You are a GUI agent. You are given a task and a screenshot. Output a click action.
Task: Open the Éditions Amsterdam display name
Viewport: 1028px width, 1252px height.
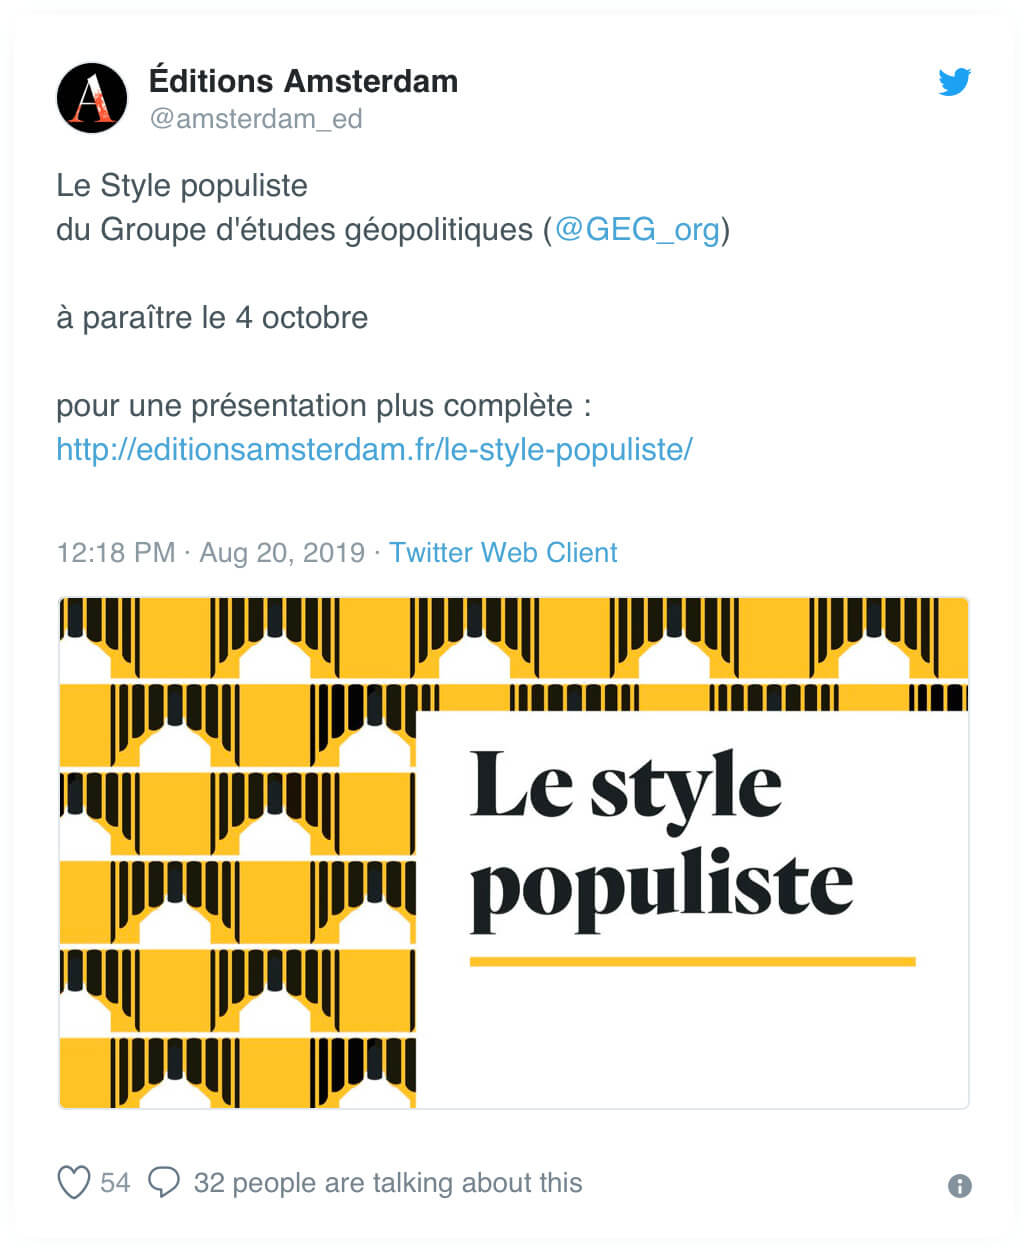pyautogui.click(x=303, y=81)
